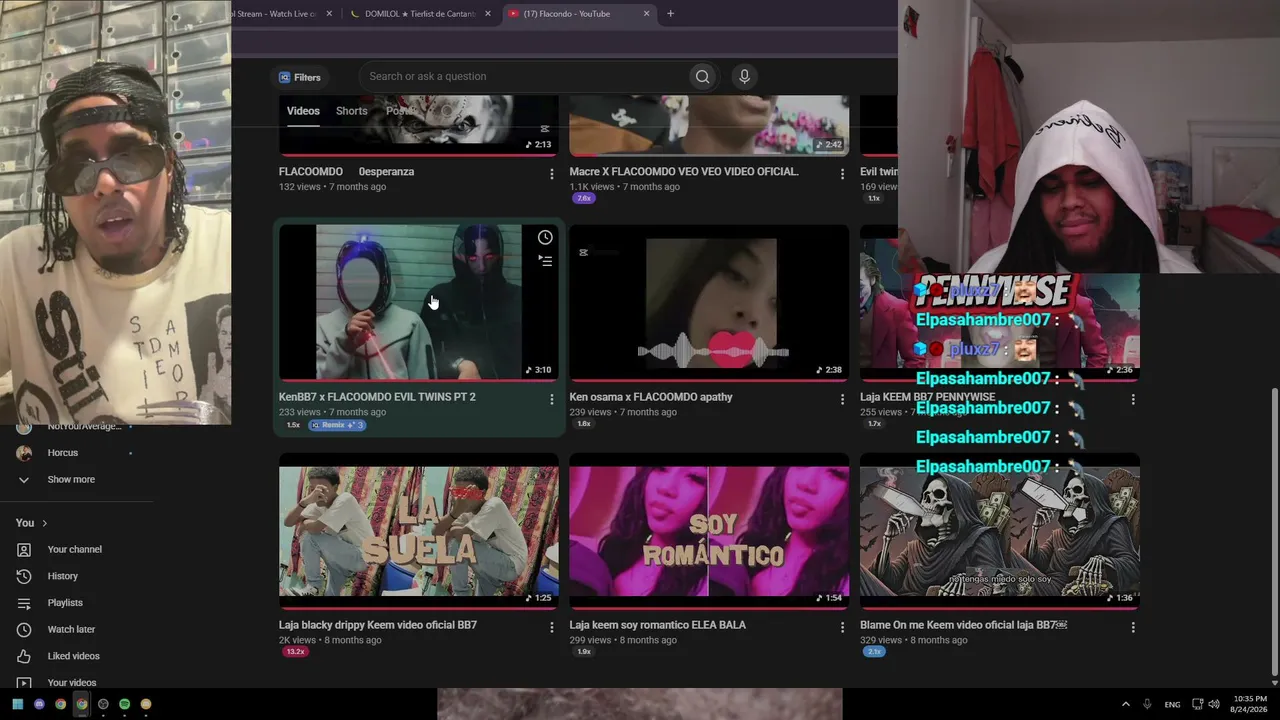Play the 'LA SUELA' thumbnail video

click(x=419, y=530)
